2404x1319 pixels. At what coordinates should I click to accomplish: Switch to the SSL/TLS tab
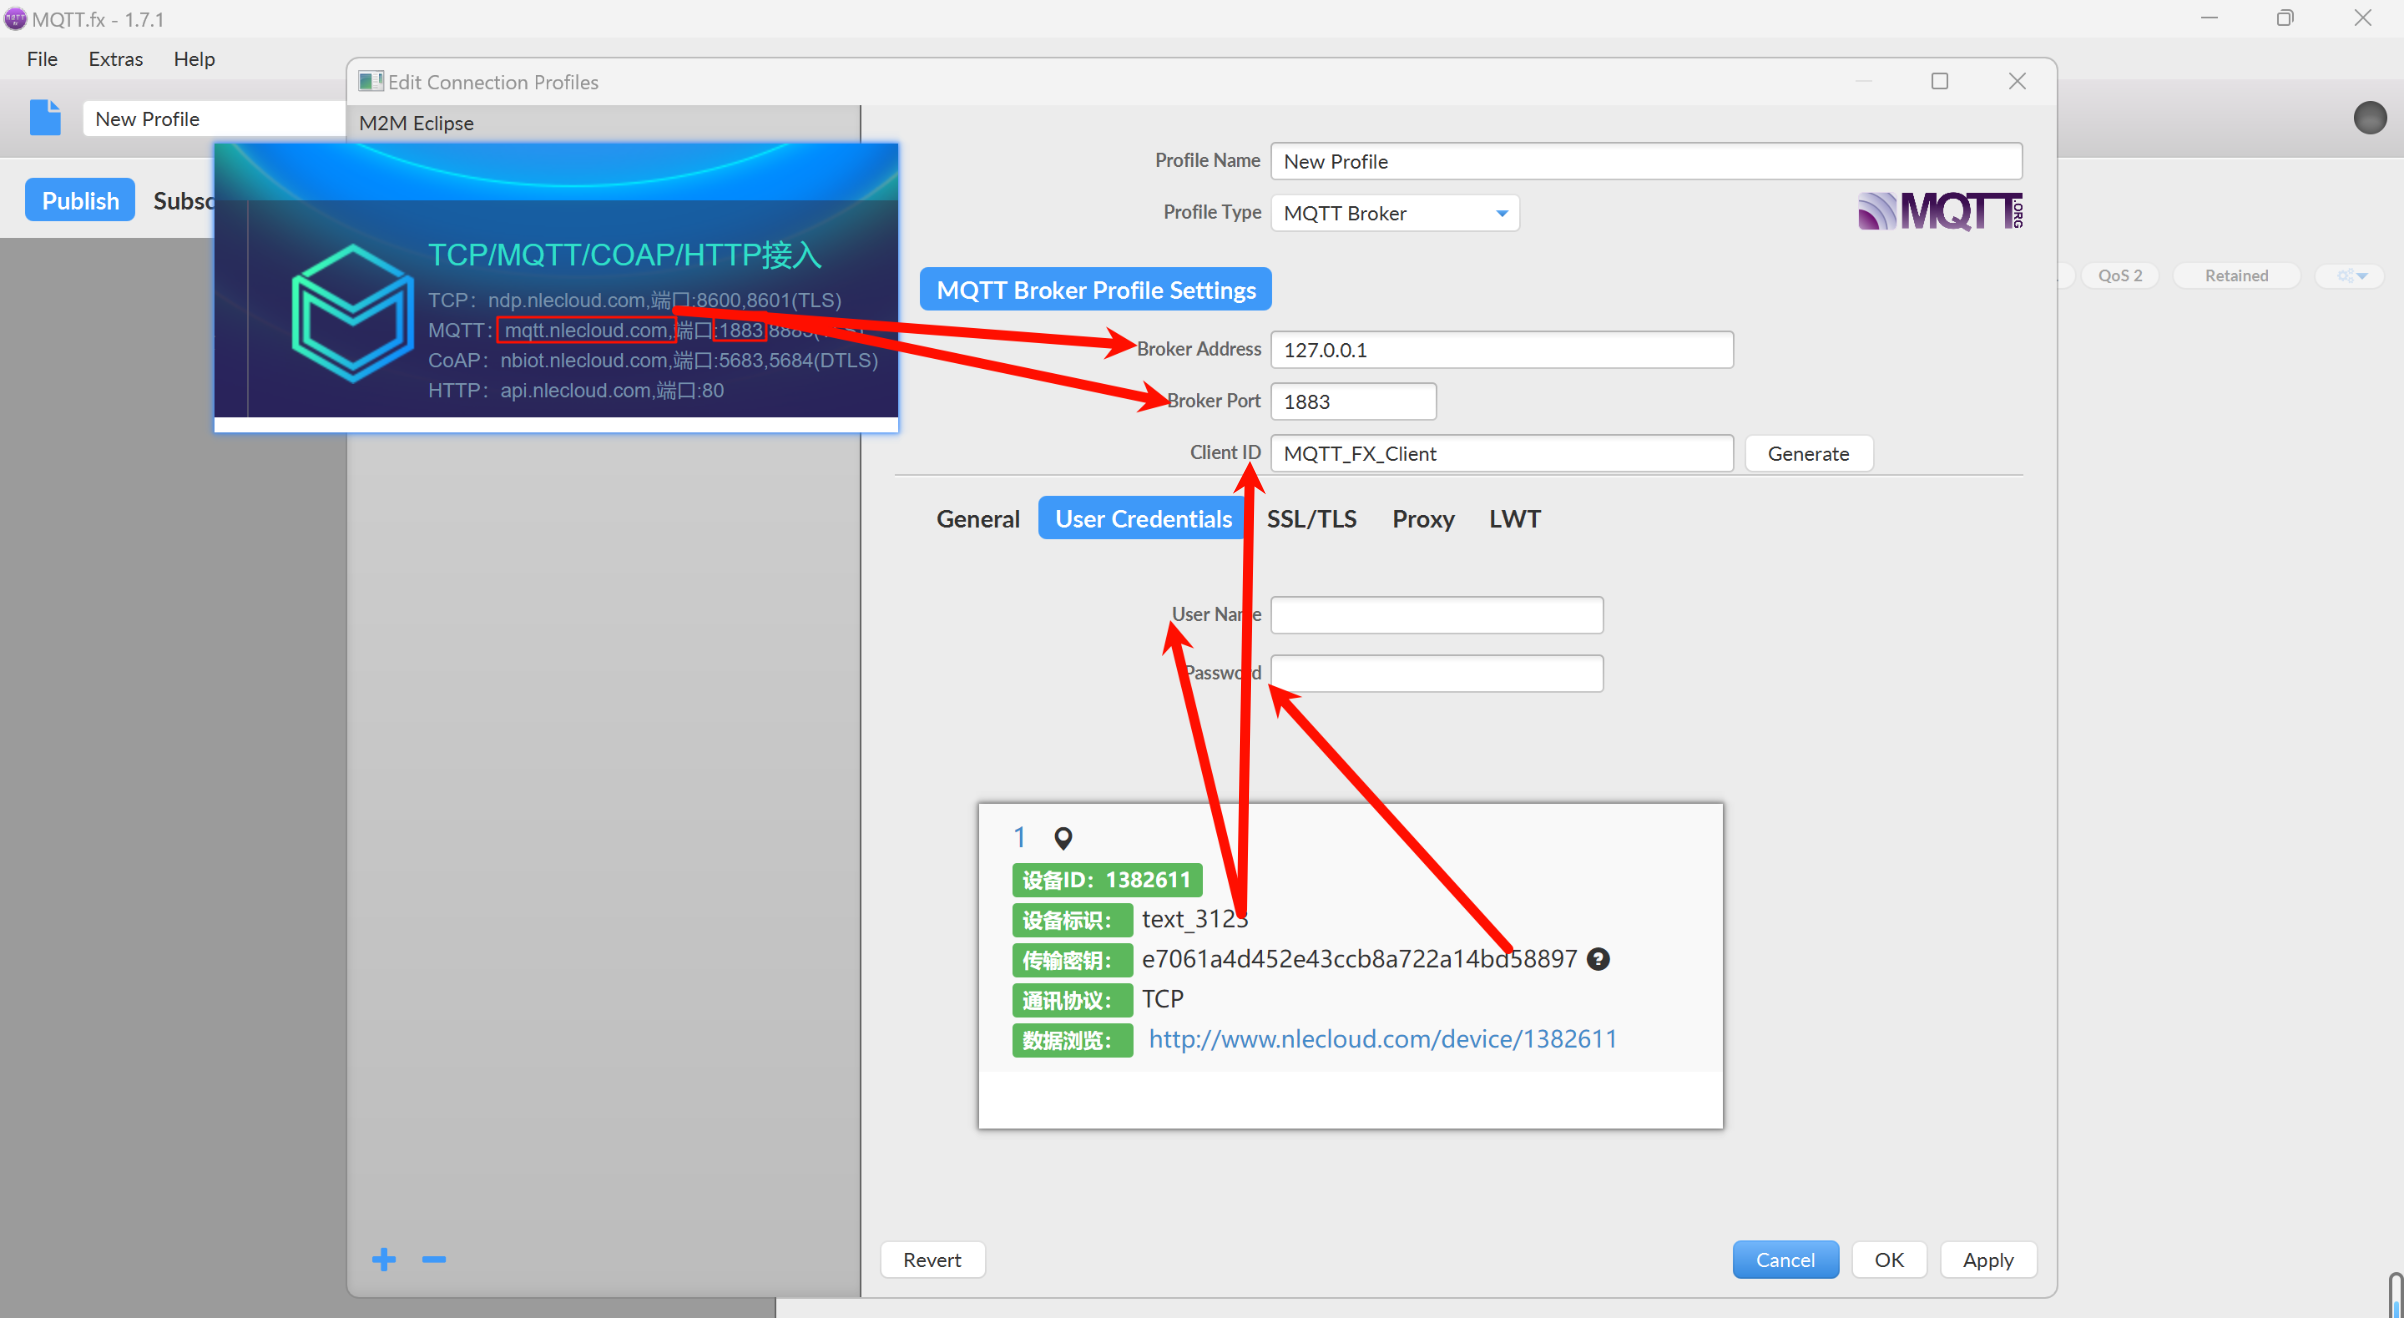[x=1311, y=519]
